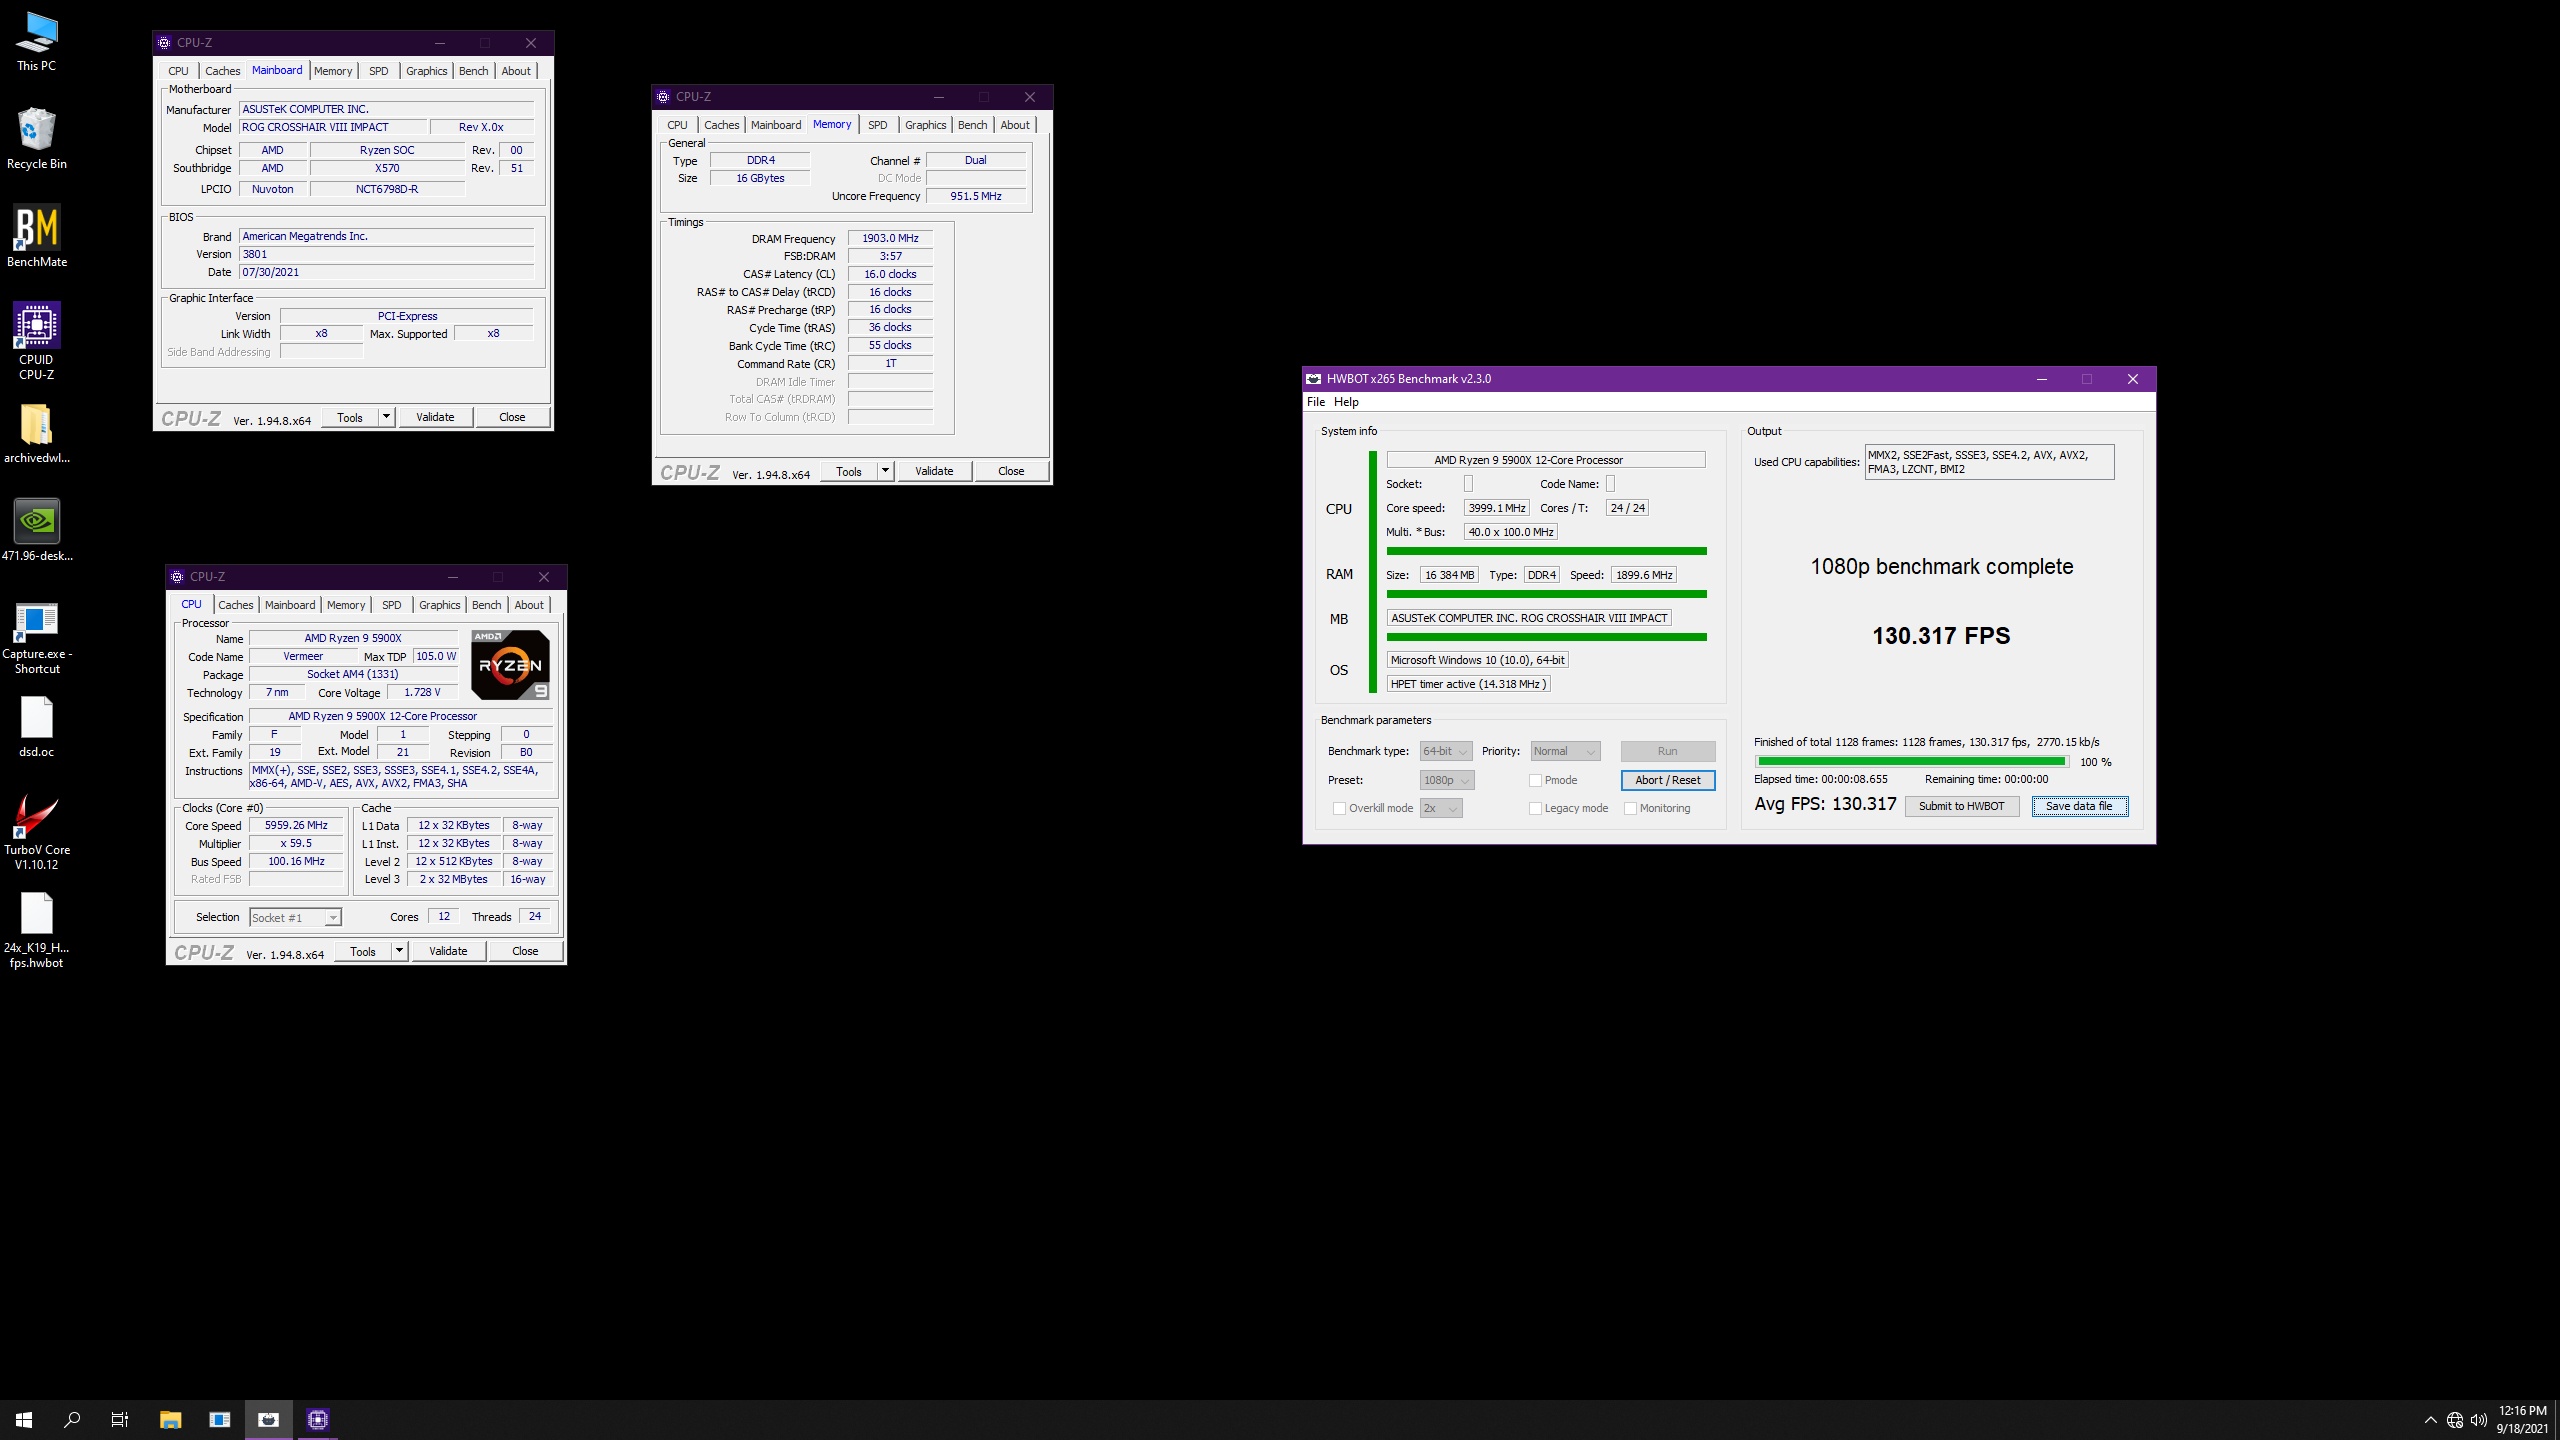
Task: Open Benchmark type 64-bit dropdown
Action: 1446,751
